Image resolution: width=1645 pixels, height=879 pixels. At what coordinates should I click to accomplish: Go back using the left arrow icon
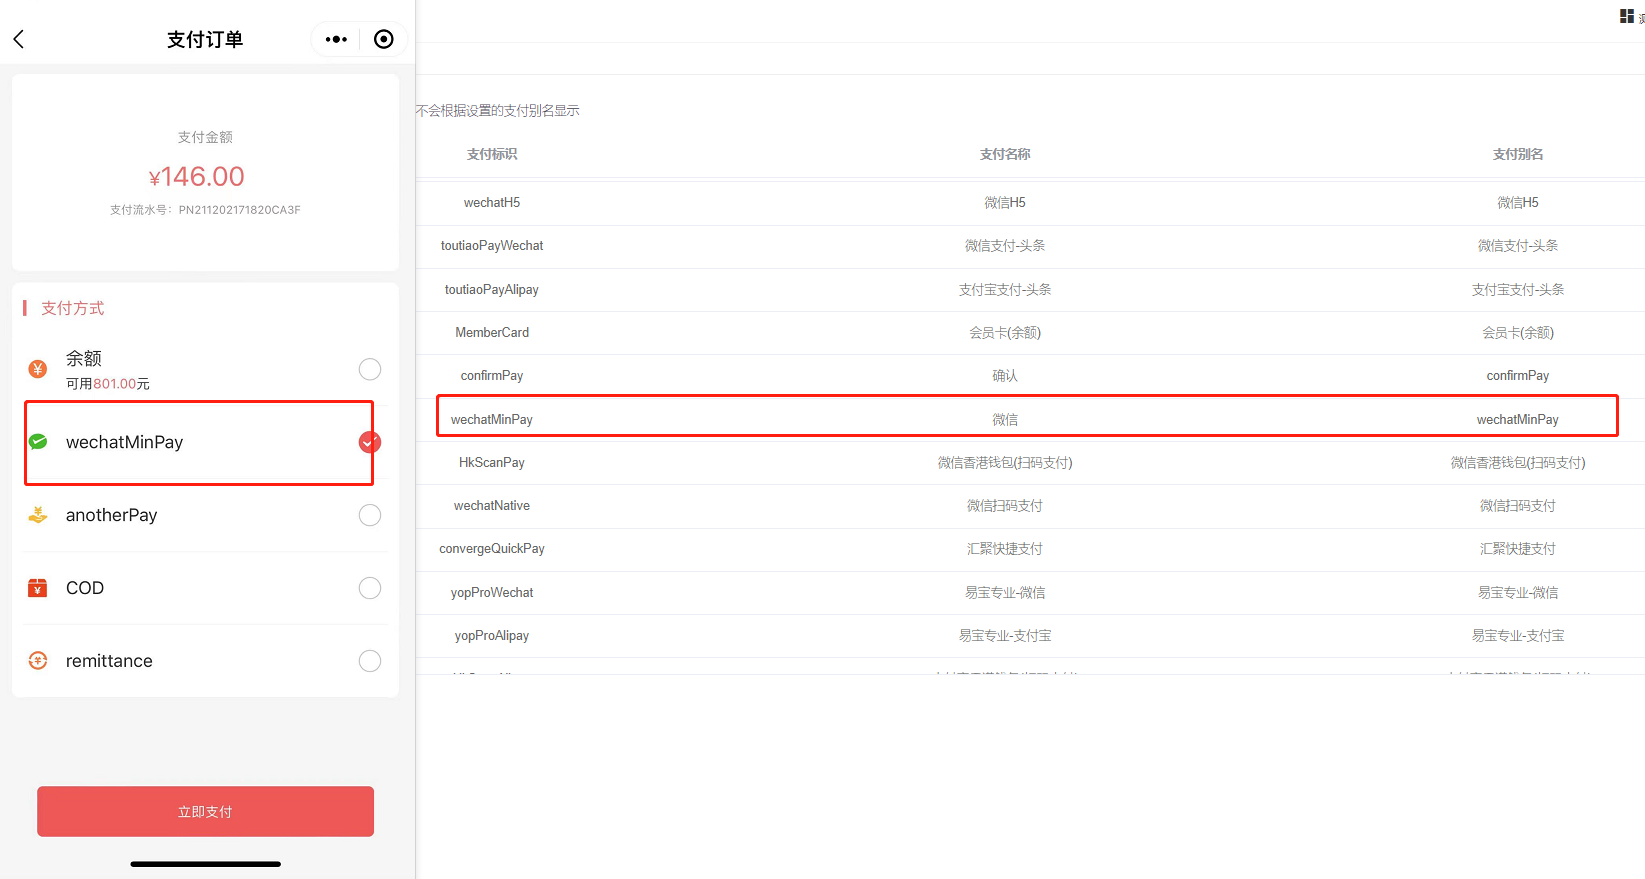[x=18, y=39]
